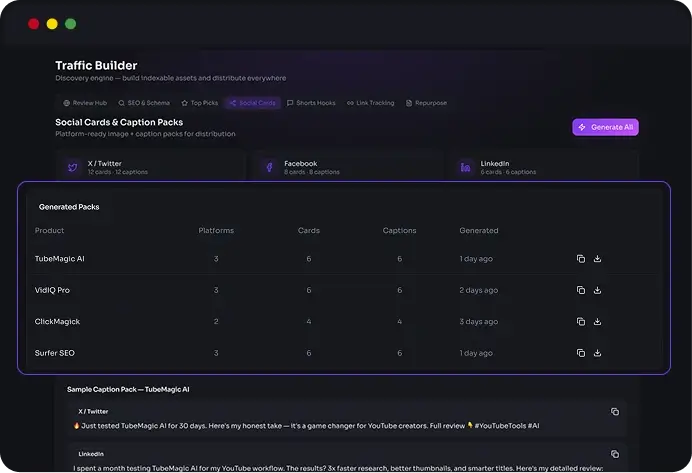
Task: Click the Cards column header
Action: point(308,230)
